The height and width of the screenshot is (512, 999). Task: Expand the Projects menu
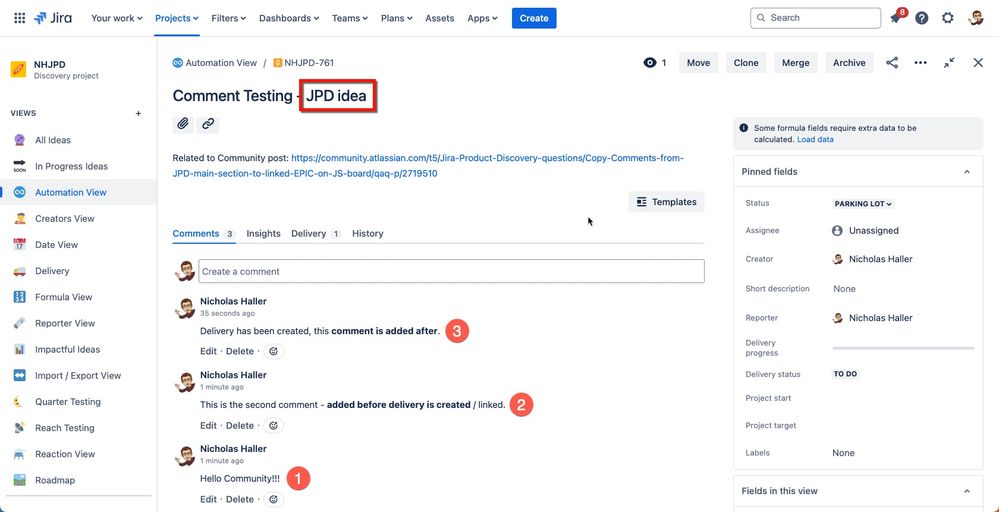coord(177,18)
